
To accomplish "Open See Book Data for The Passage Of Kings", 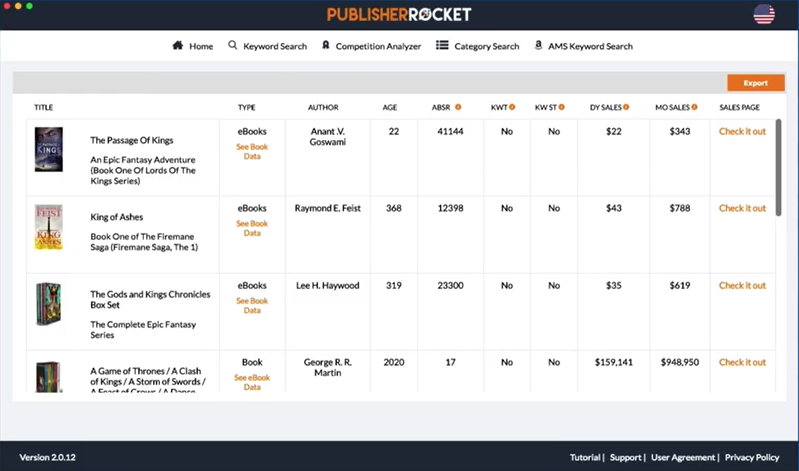I will [252, 151].
